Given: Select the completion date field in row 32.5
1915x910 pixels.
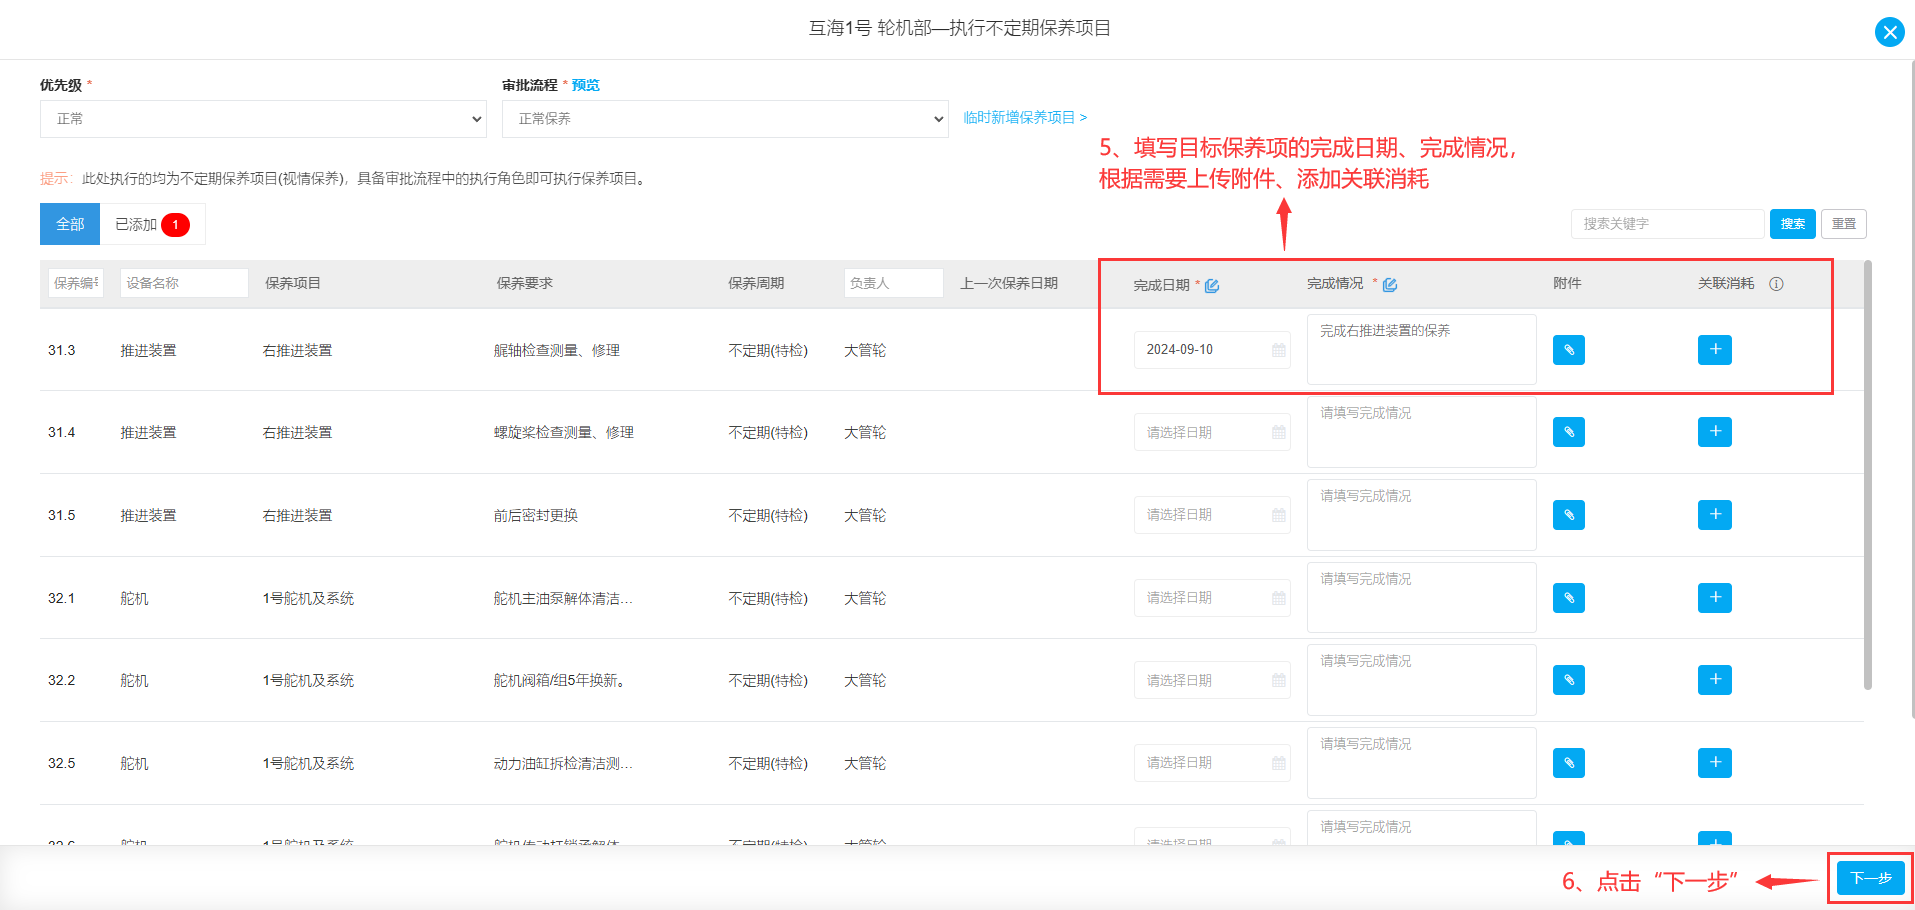Looking at the screenshot, I should [1212, 763].
